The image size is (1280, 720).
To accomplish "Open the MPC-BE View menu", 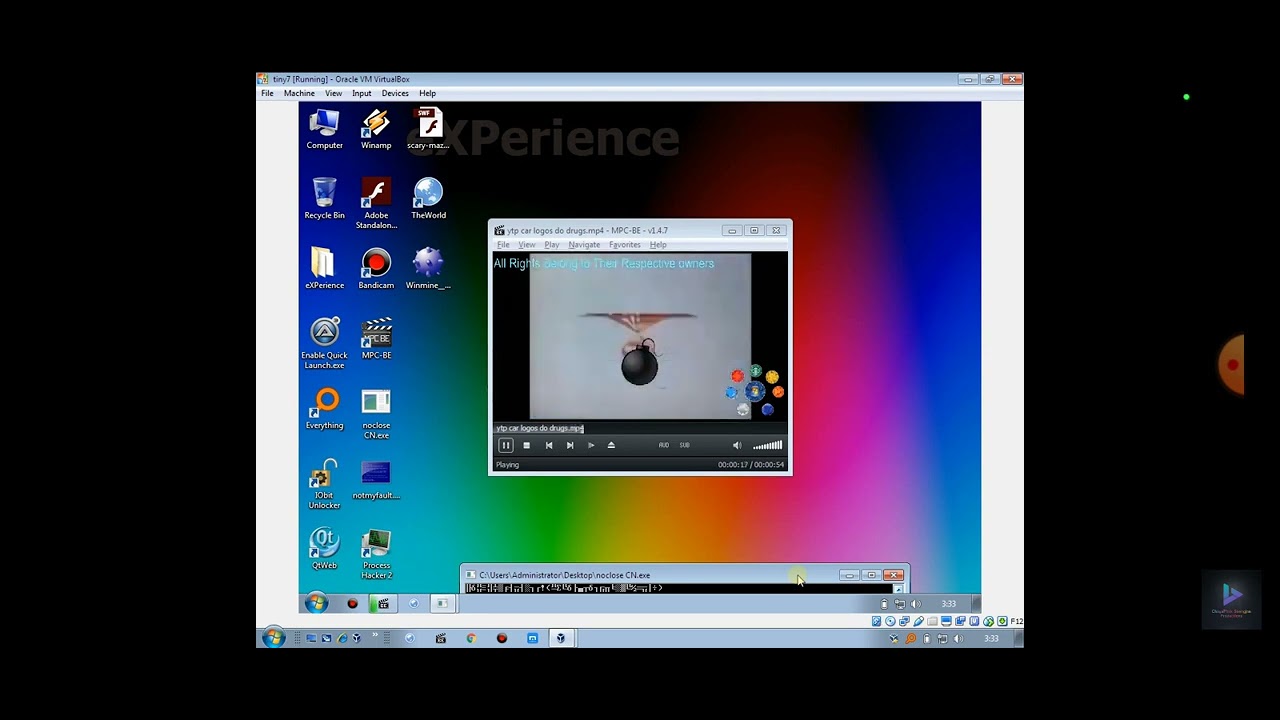I will (527, 245).
